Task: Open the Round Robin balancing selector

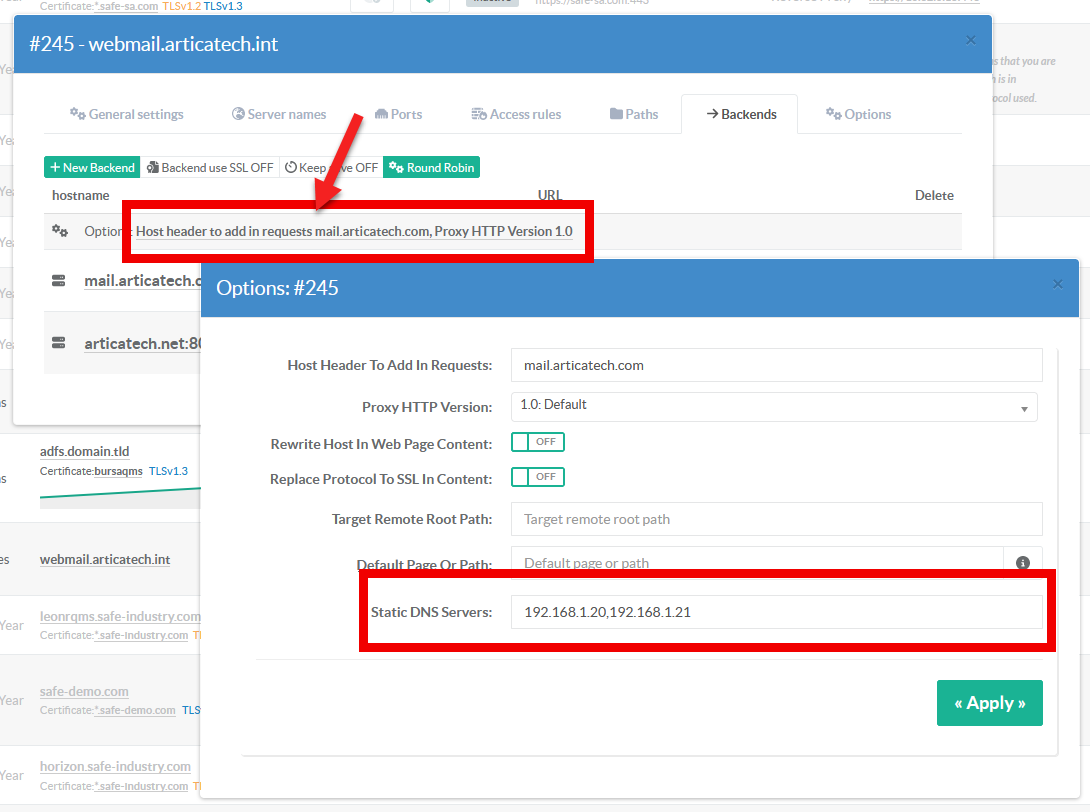Action: click(432, 168)
